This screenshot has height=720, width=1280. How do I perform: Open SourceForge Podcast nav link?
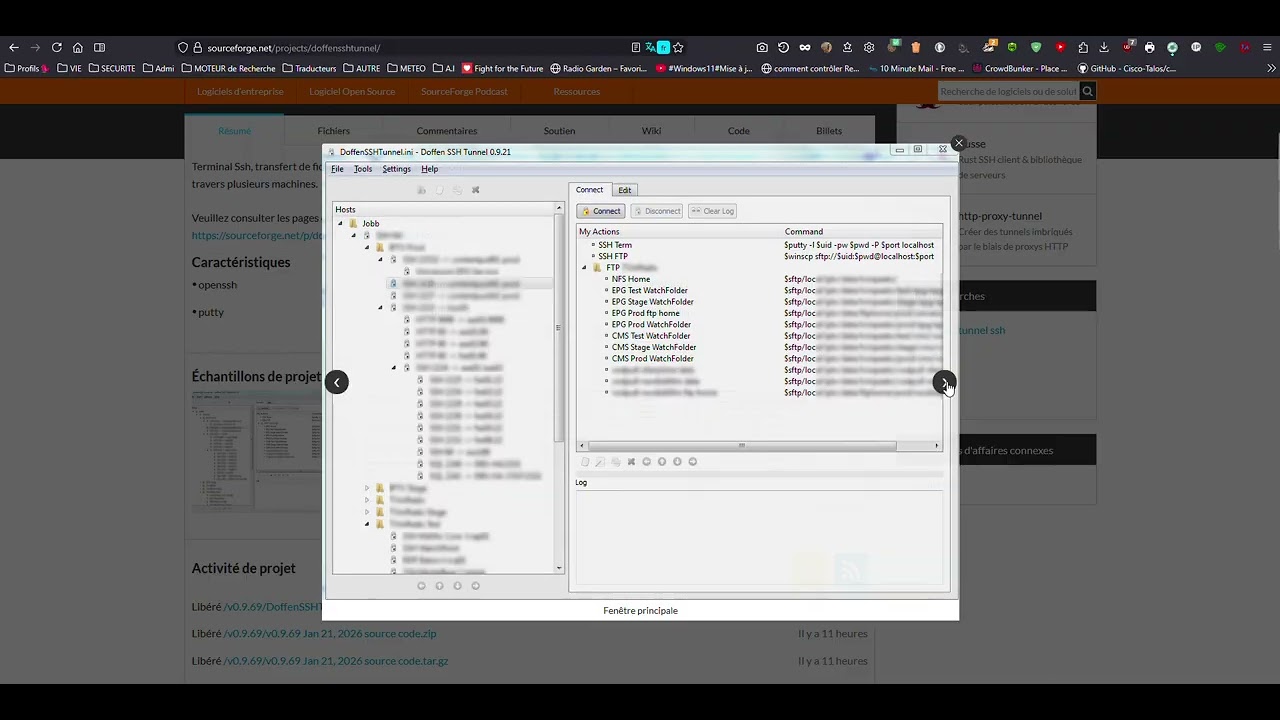click(x=464, y=91)
